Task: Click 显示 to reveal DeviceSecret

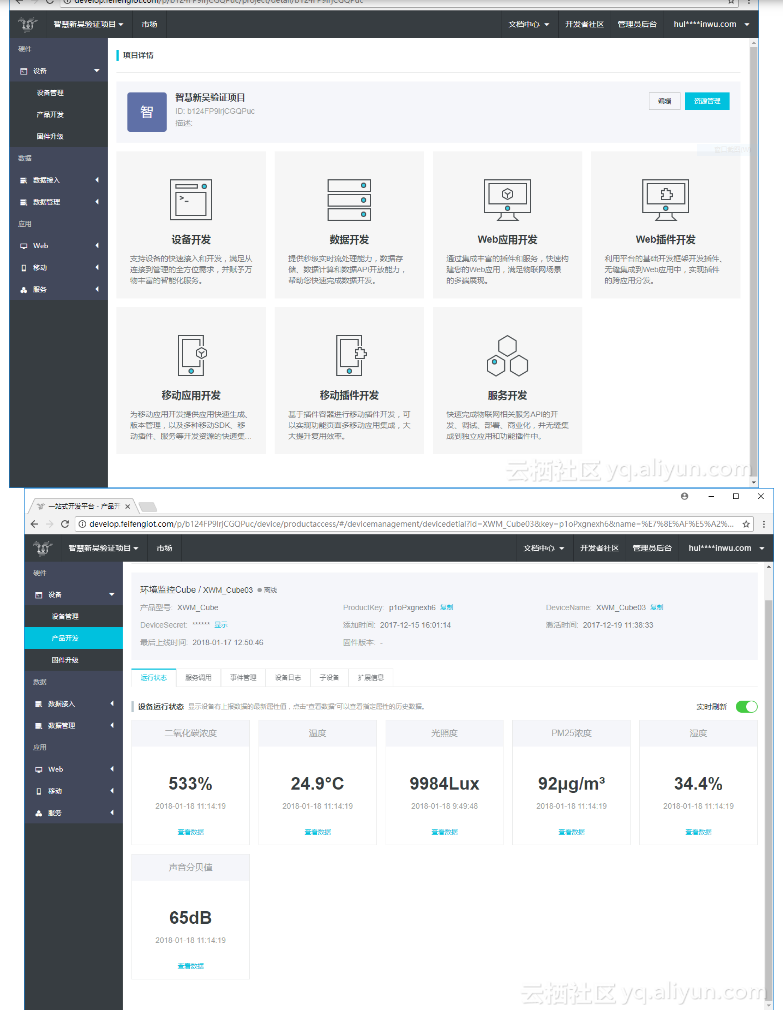Action: point(221,625)
